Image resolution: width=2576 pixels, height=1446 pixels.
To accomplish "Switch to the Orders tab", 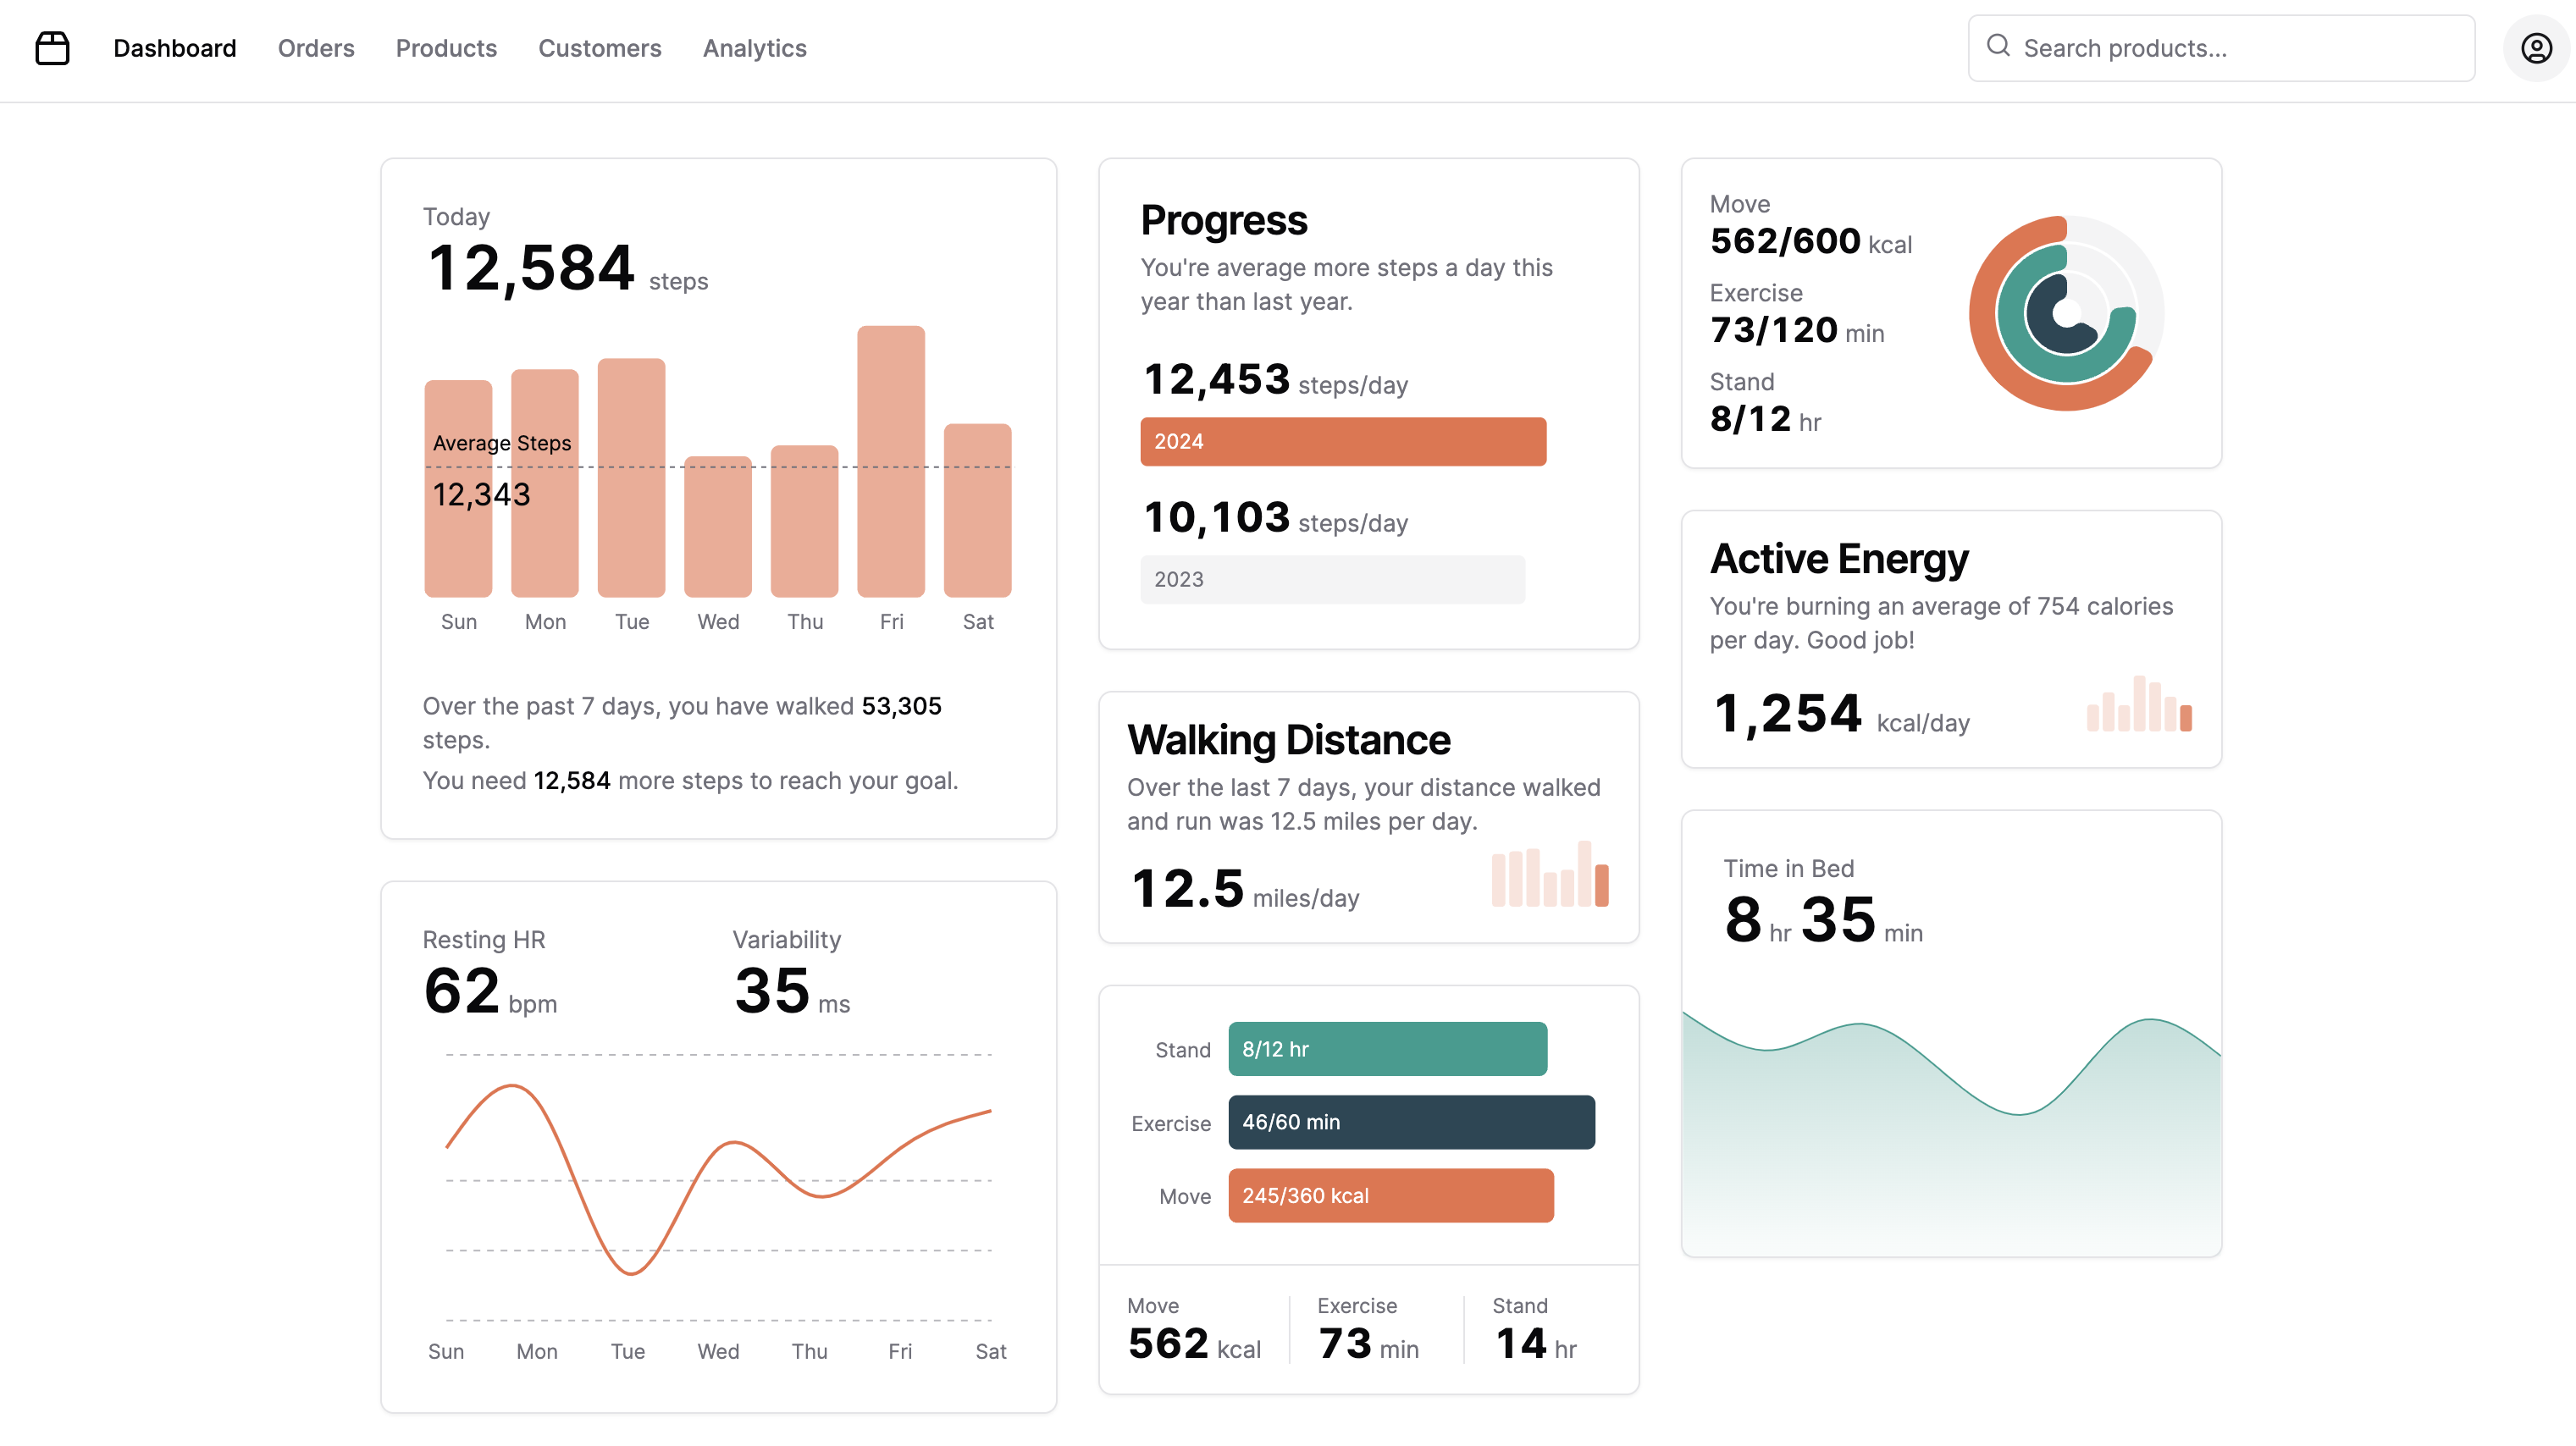I will 316,48.
